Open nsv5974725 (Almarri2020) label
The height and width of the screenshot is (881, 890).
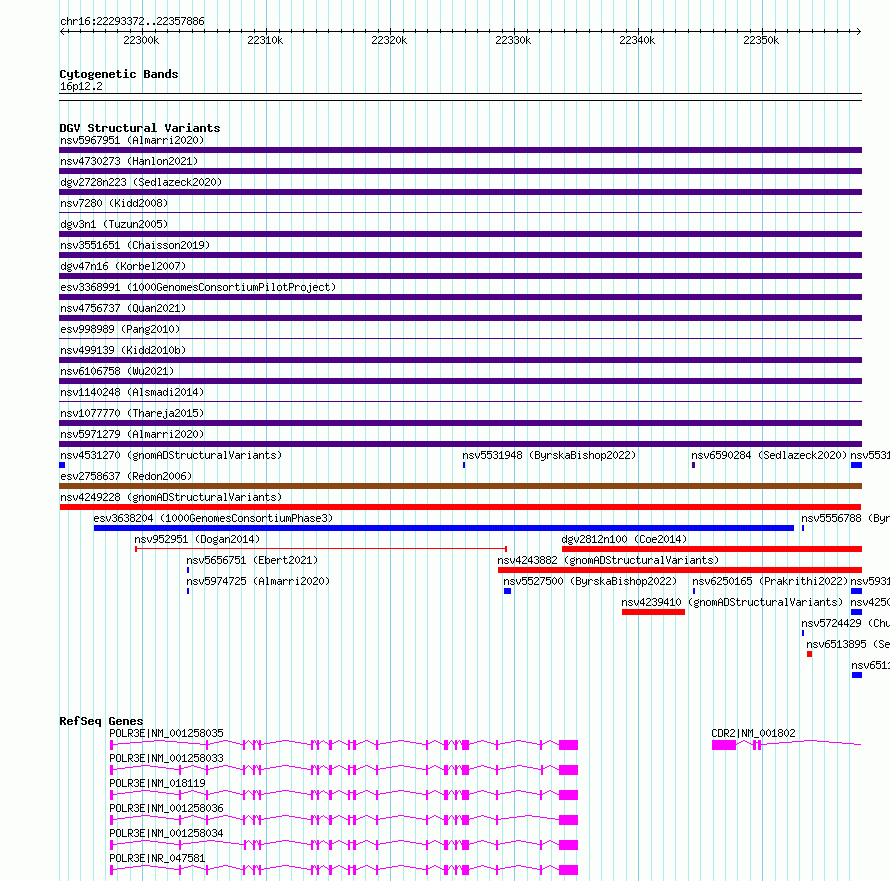(x=258, y=581)
